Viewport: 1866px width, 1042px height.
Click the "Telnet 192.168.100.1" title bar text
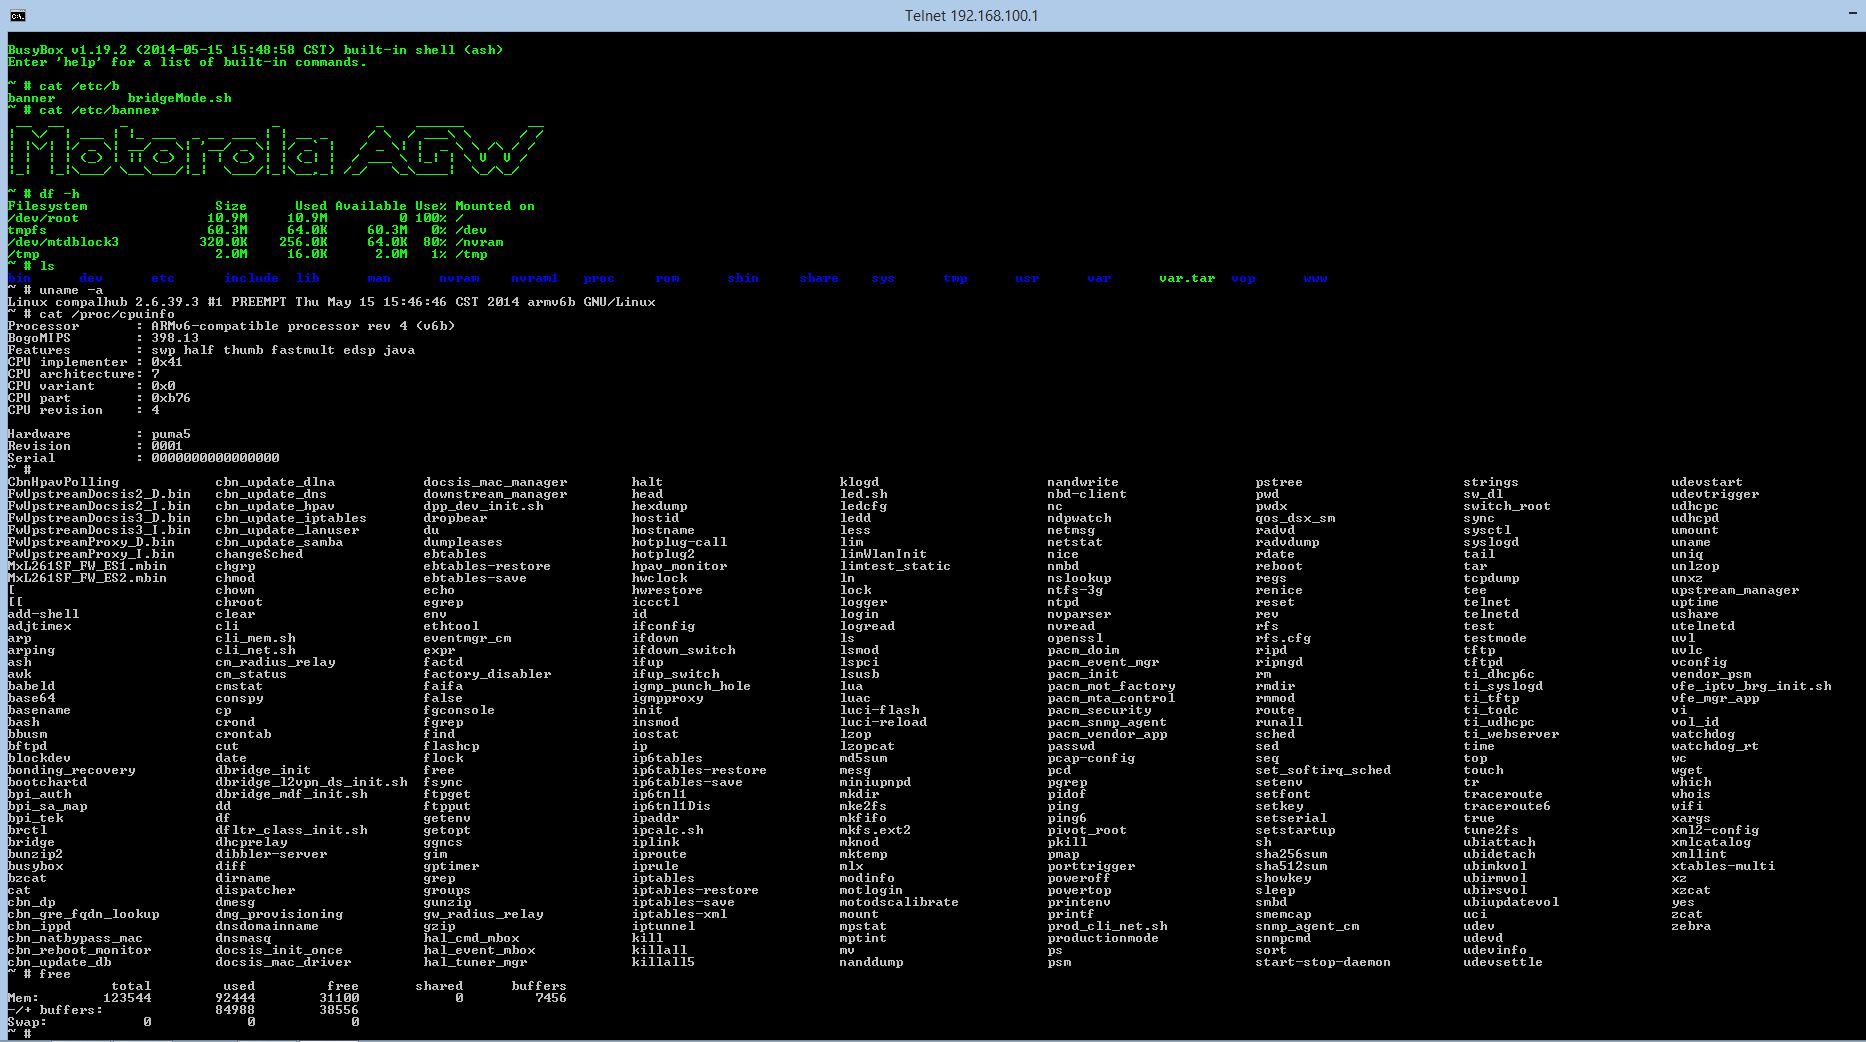pyautogui.click(x=971, y=15)
